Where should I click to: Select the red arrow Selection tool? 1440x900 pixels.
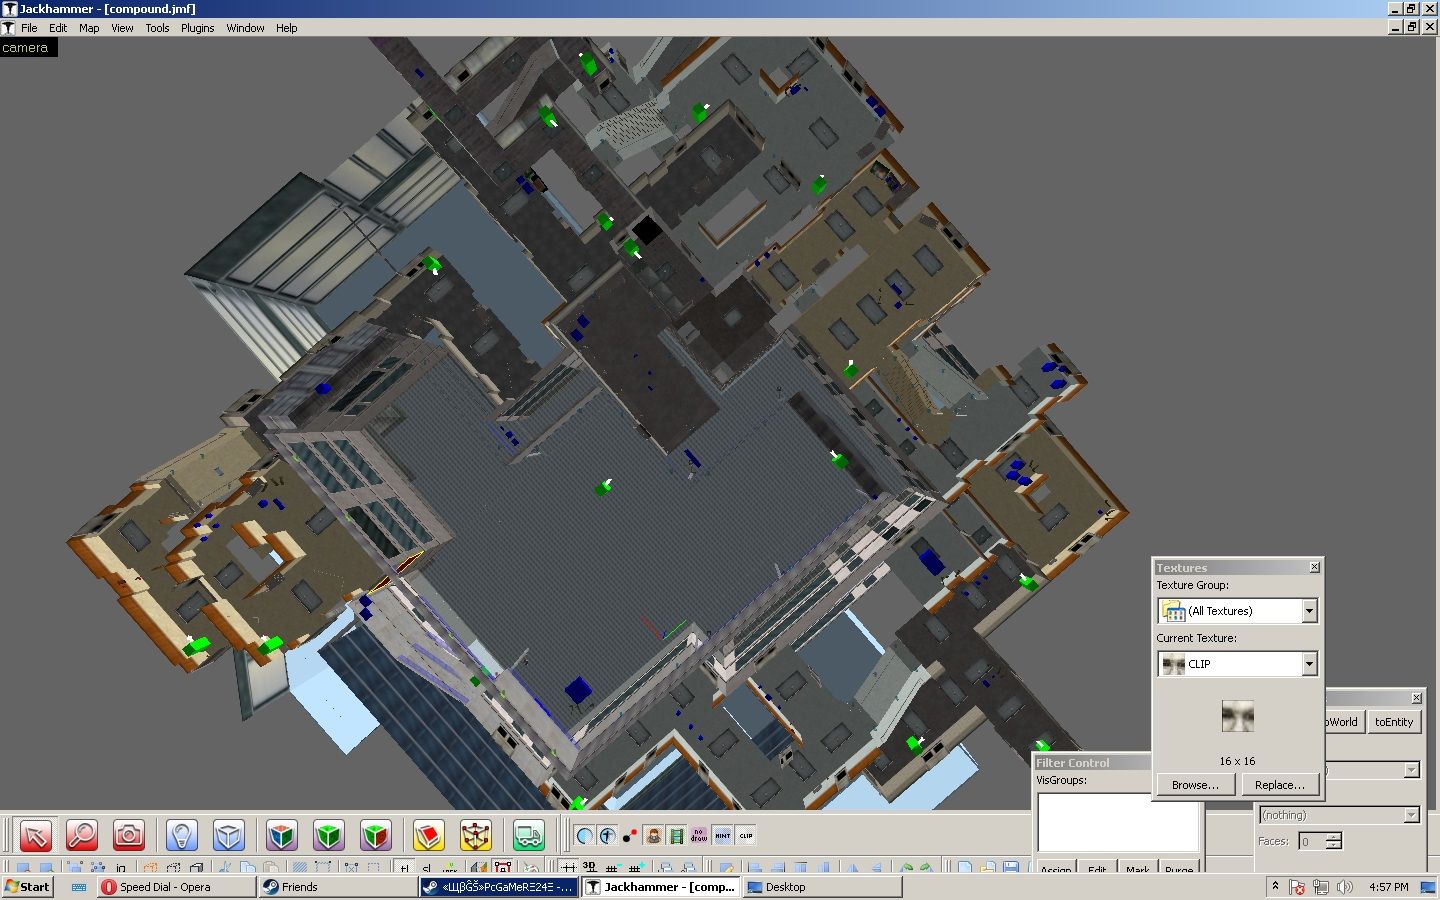click(x=35, y=835)
